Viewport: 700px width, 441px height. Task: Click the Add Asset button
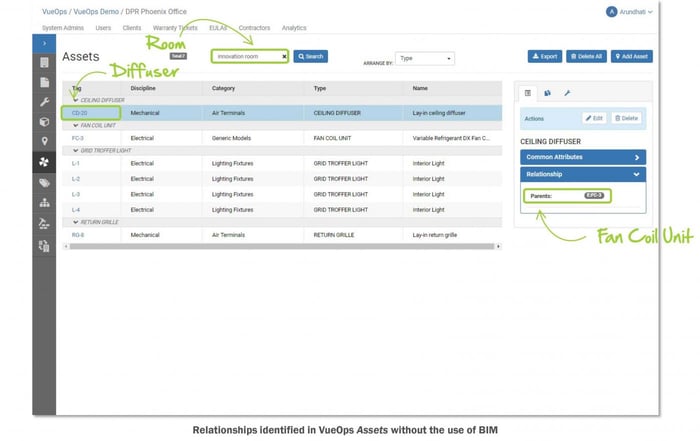click(x=632, y=56)
